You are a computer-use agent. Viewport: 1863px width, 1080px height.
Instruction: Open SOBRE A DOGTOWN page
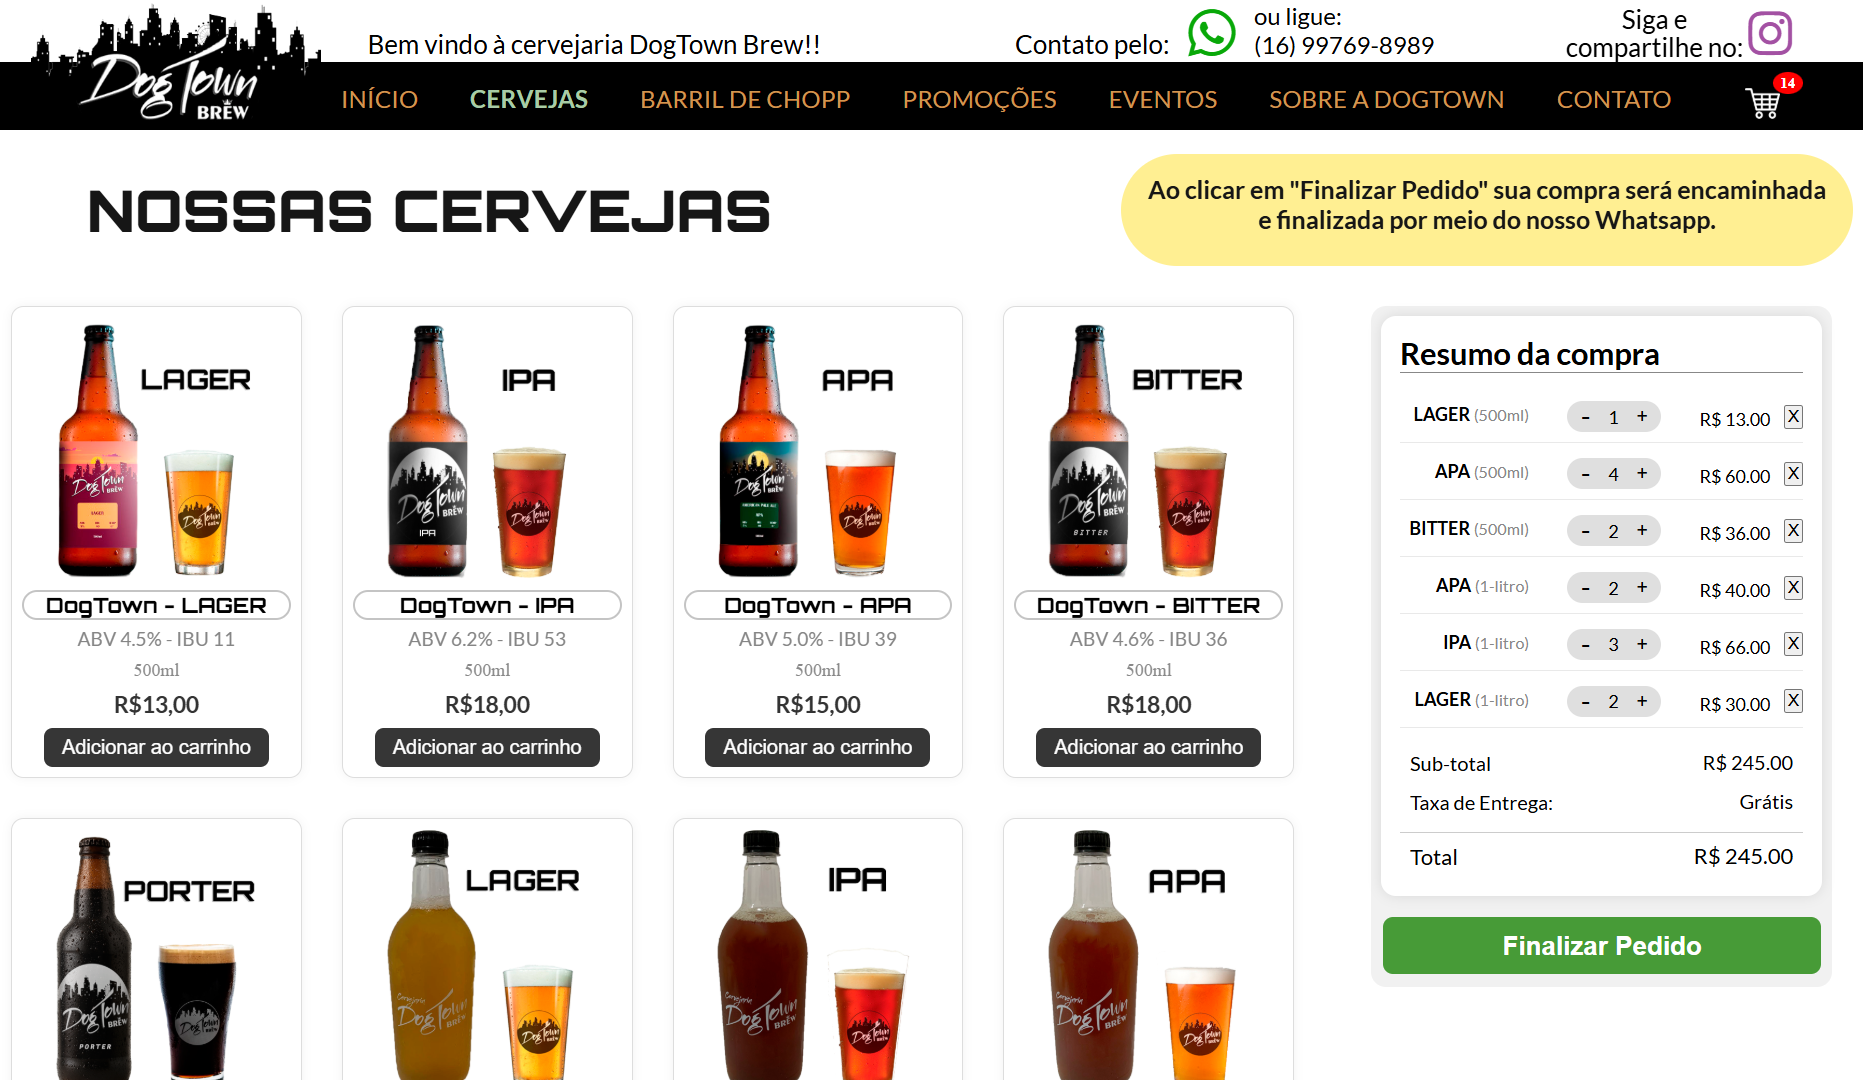[x=1386, y=100]
